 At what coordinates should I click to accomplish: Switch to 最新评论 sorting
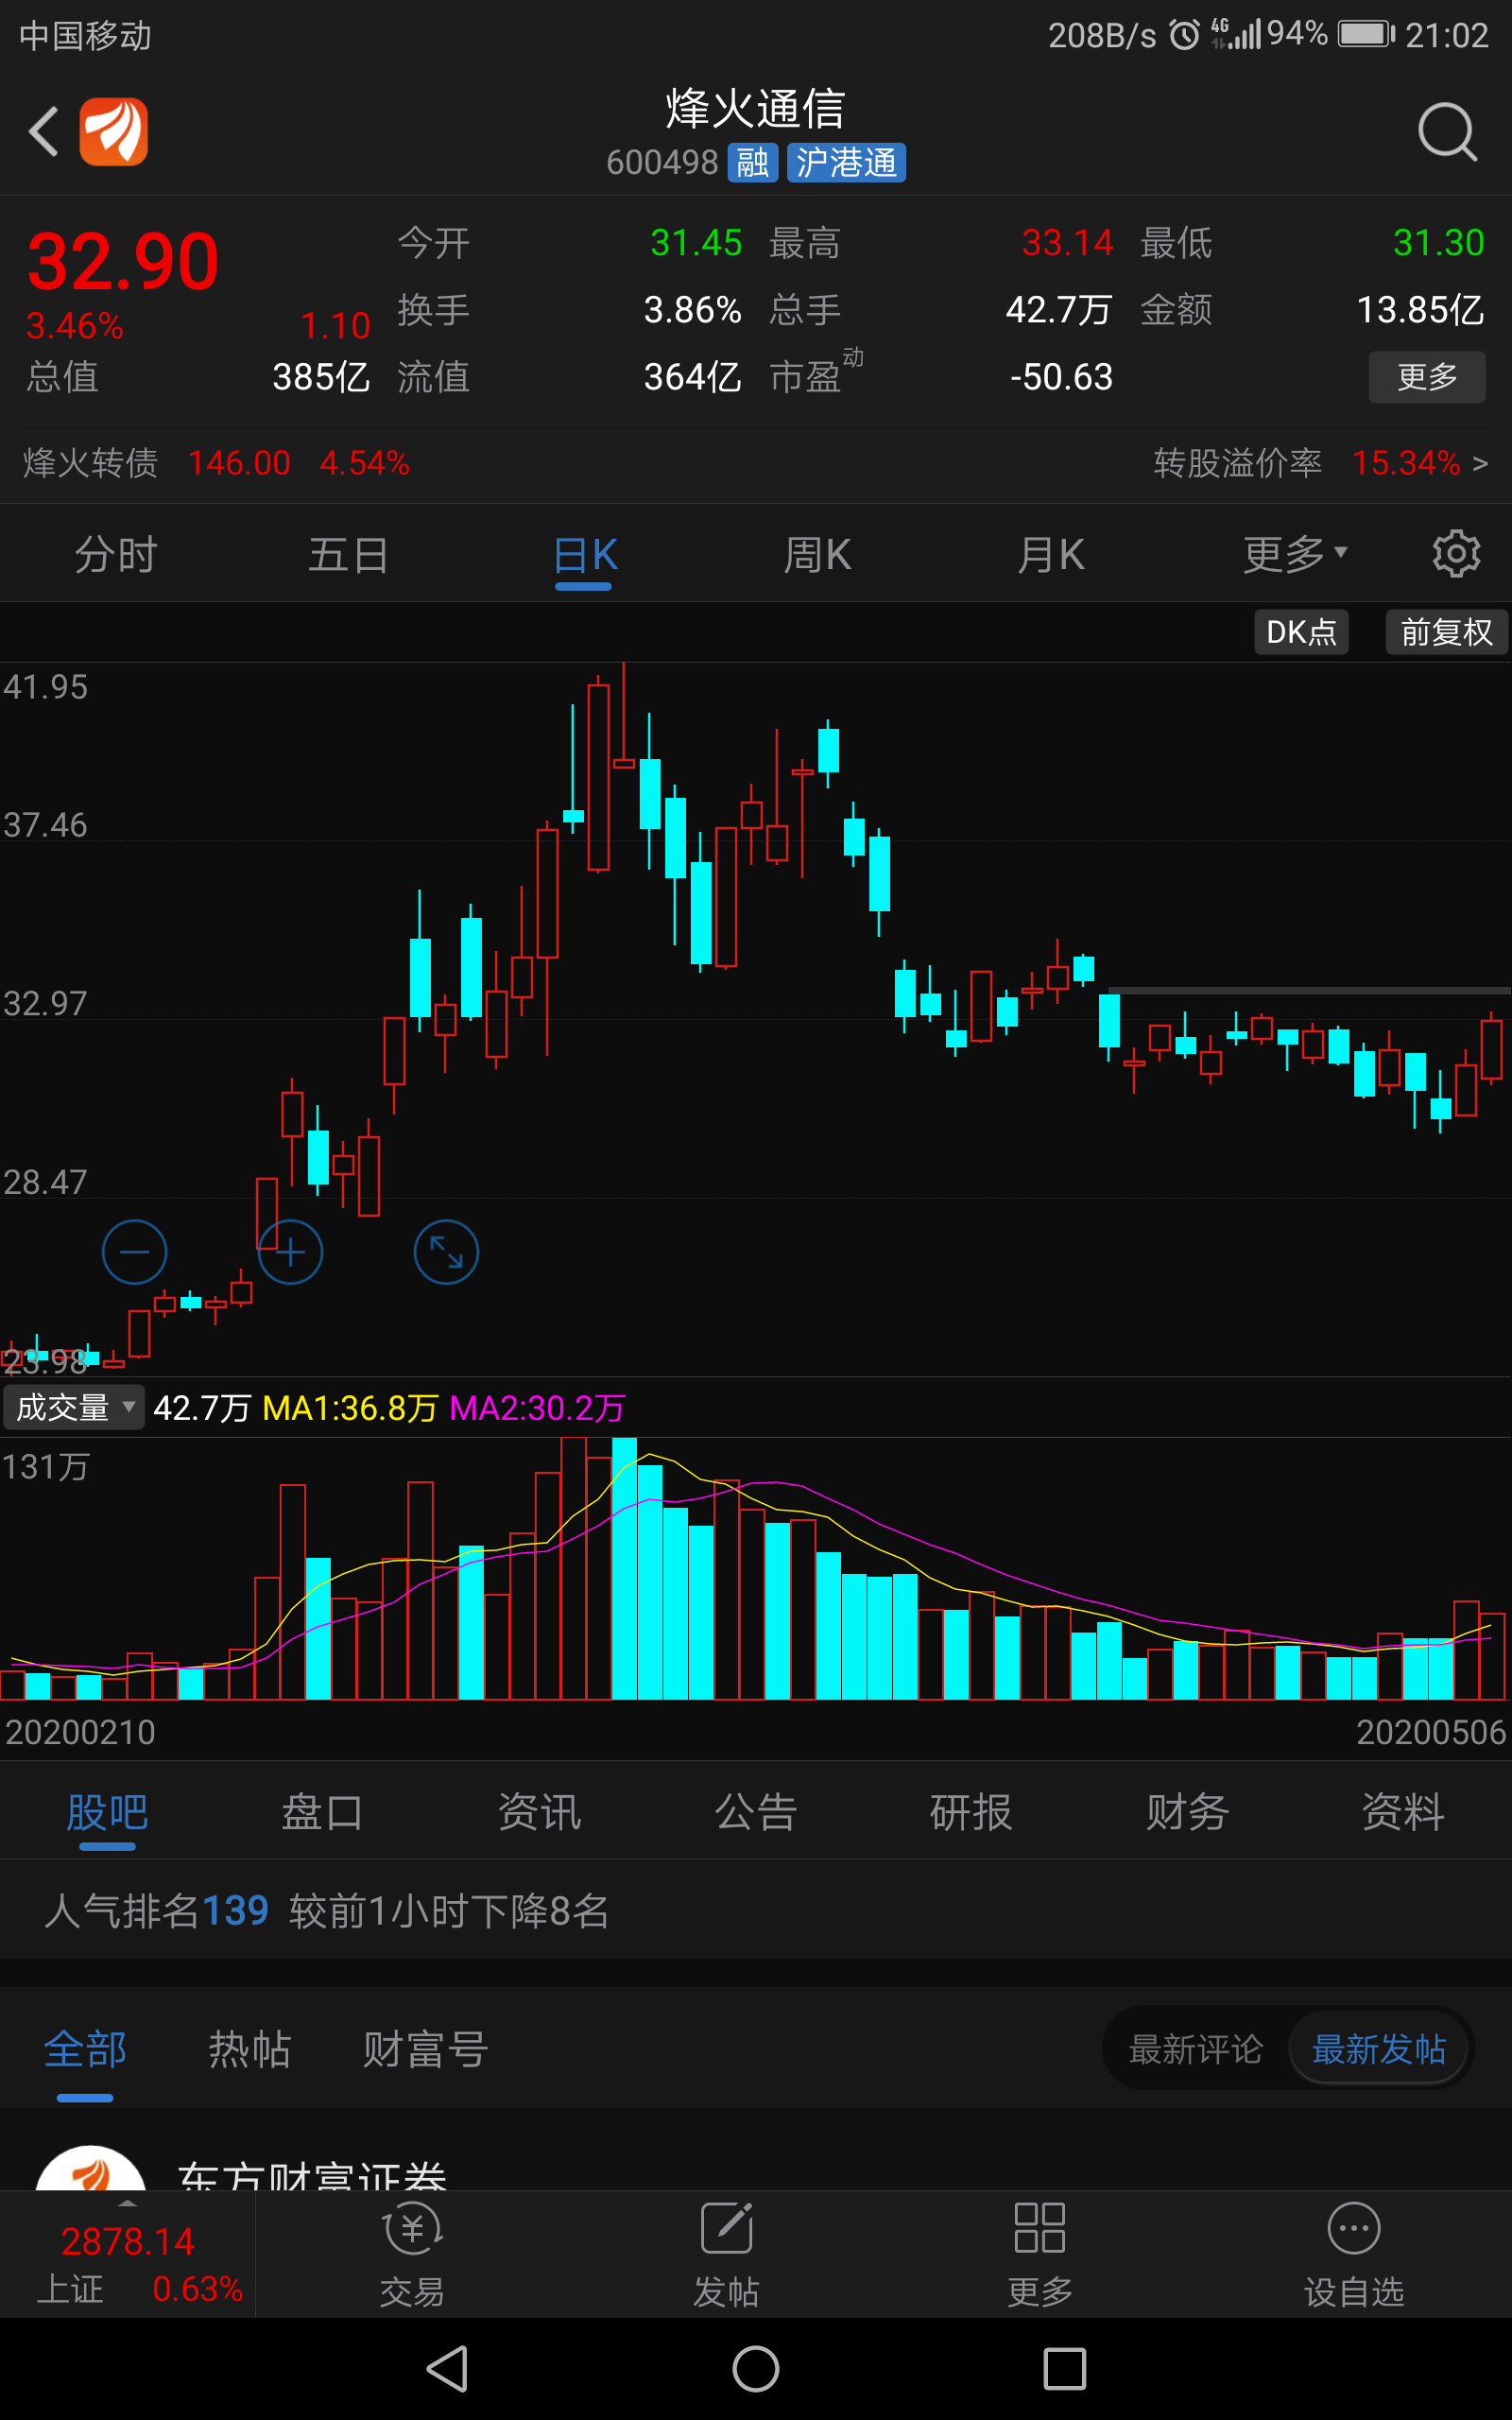pyautogui.click(x=1196, y=2049)
